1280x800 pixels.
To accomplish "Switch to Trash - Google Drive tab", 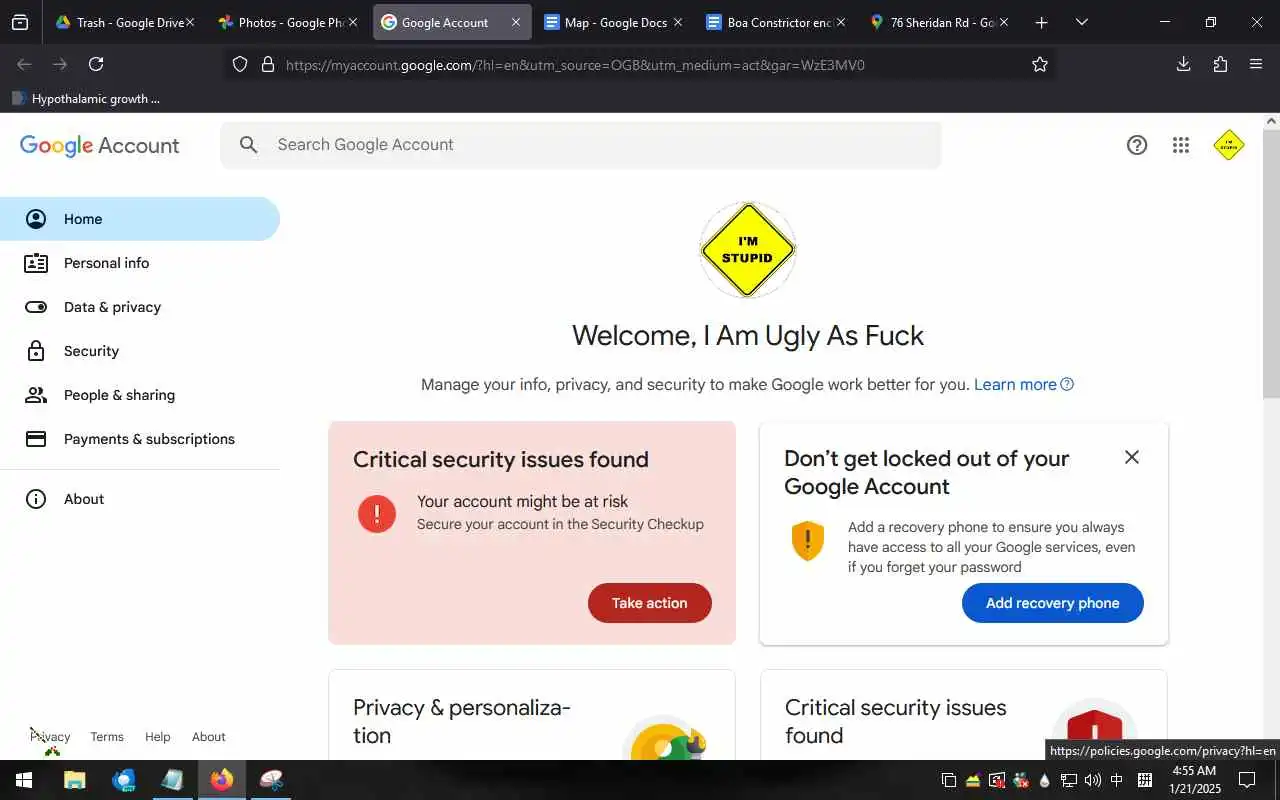I will 124,22.
